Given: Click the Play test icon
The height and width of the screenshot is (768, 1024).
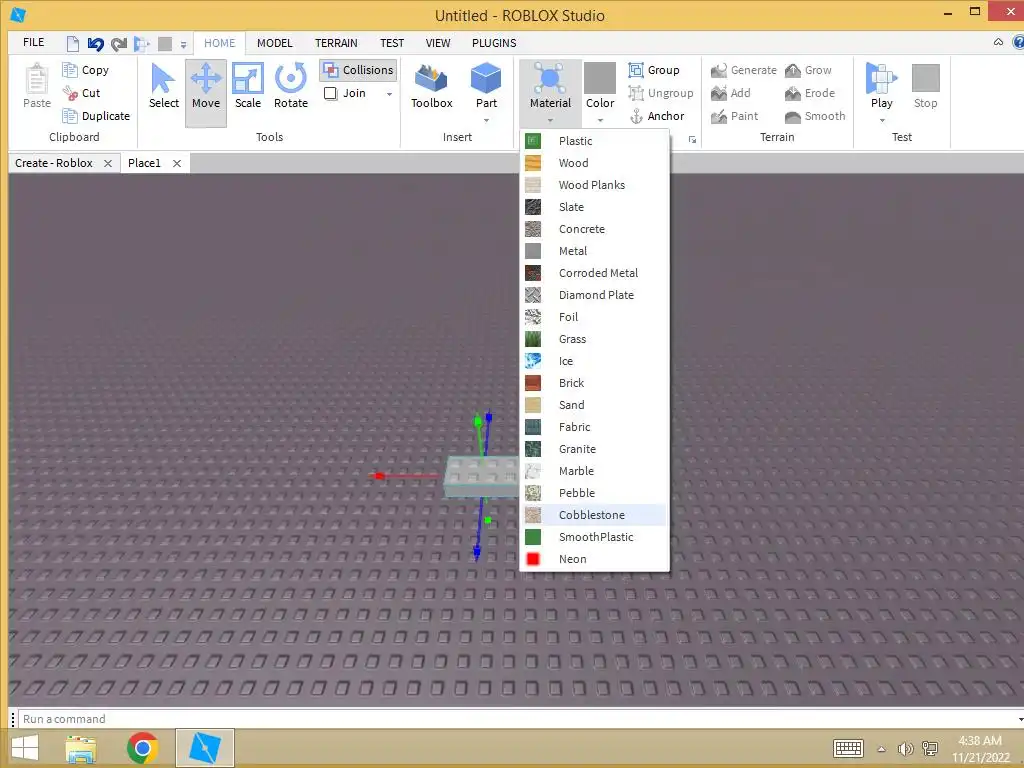Looking at the screenshot, I should [x=882, y=78].
